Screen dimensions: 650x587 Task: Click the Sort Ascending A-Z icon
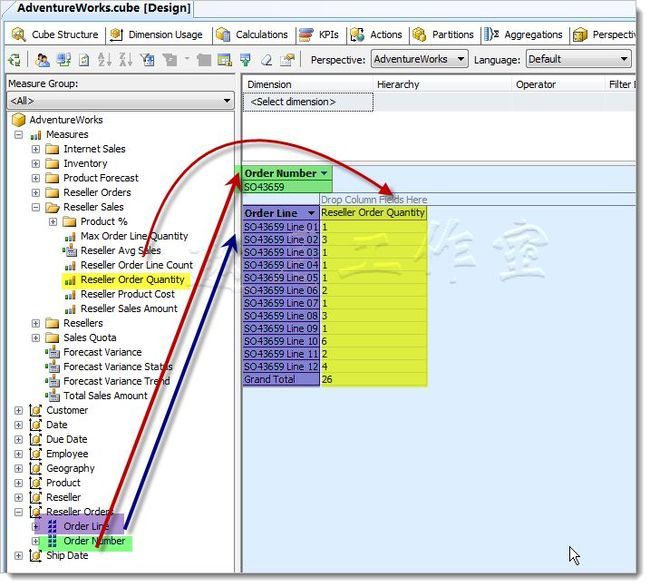pos(104,60)
